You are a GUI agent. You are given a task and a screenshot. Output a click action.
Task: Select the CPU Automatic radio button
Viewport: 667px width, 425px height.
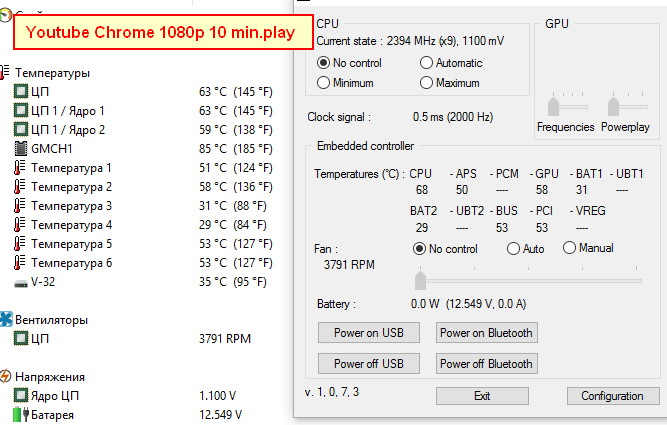click(426, 63)
